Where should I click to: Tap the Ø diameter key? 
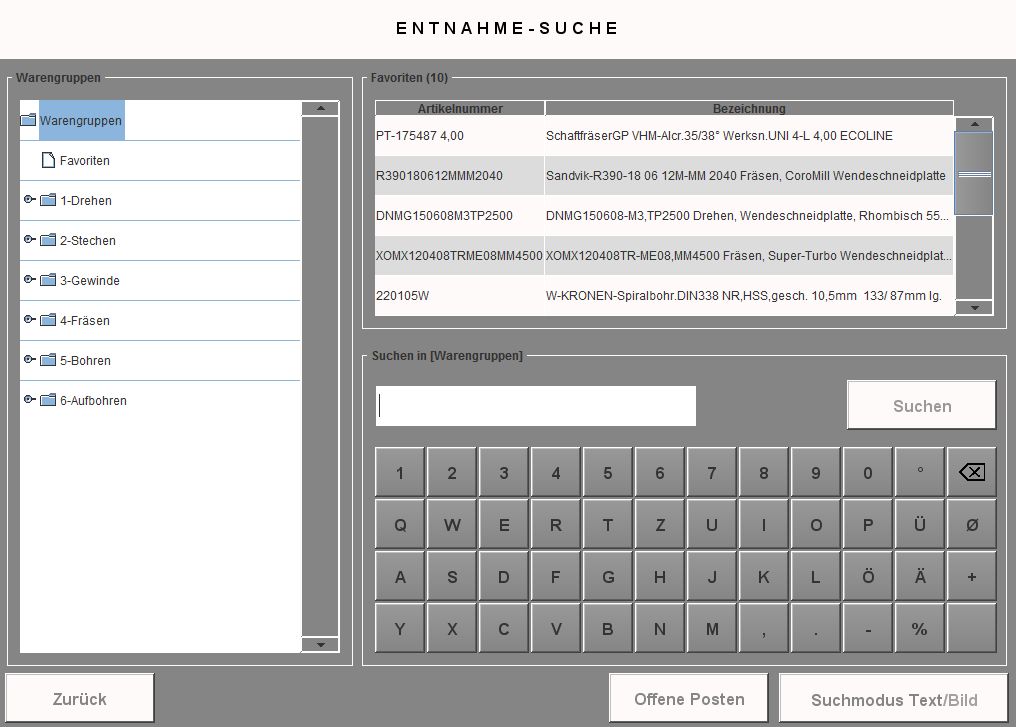(971, 524)
